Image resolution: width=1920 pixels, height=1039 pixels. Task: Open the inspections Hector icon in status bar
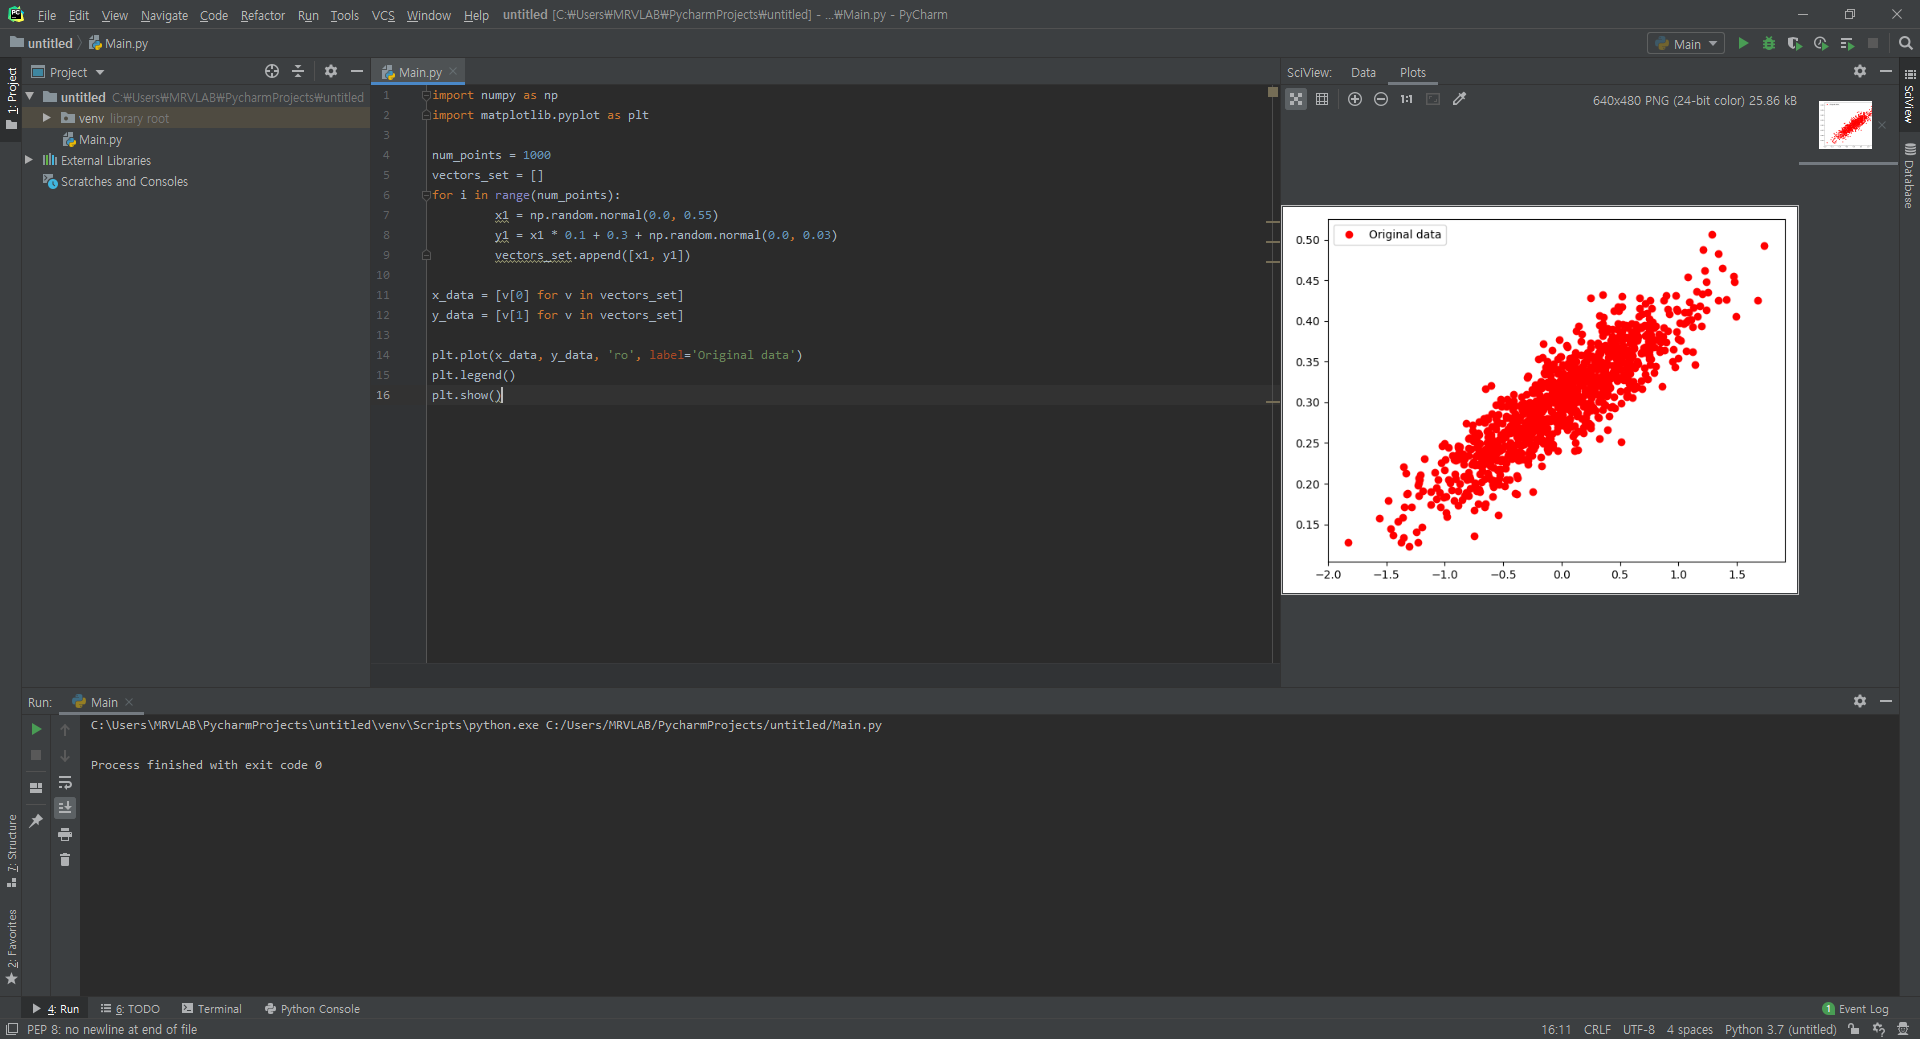coord(1903,1029)
